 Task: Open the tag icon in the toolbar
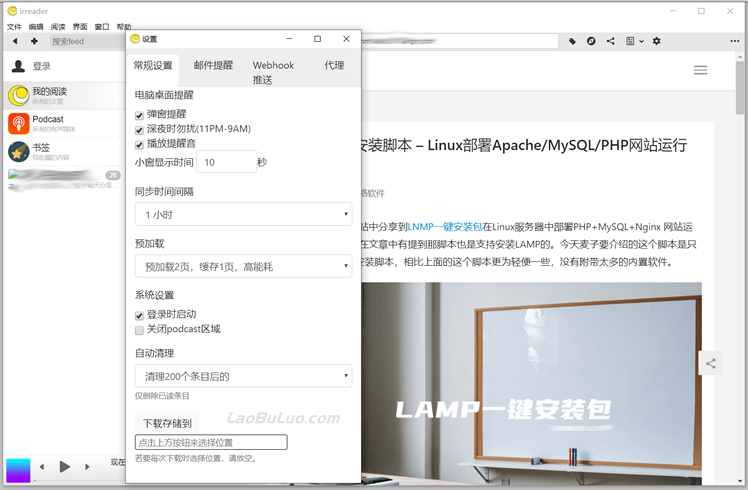[x=572, y=42]
